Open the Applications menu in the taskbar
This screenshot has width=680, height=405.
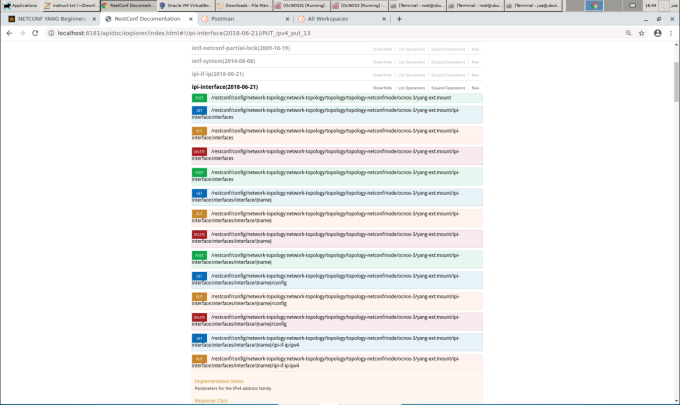(20, 5)
